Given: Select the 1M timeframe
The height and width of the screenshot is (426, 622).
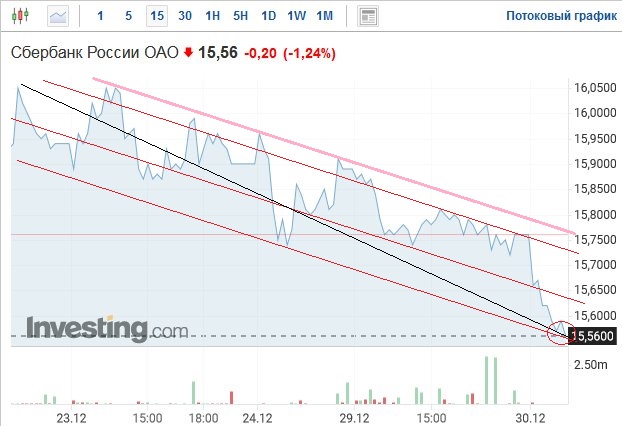Looking at the screenshot, I should pyautogui.click(x=324, y=16).
